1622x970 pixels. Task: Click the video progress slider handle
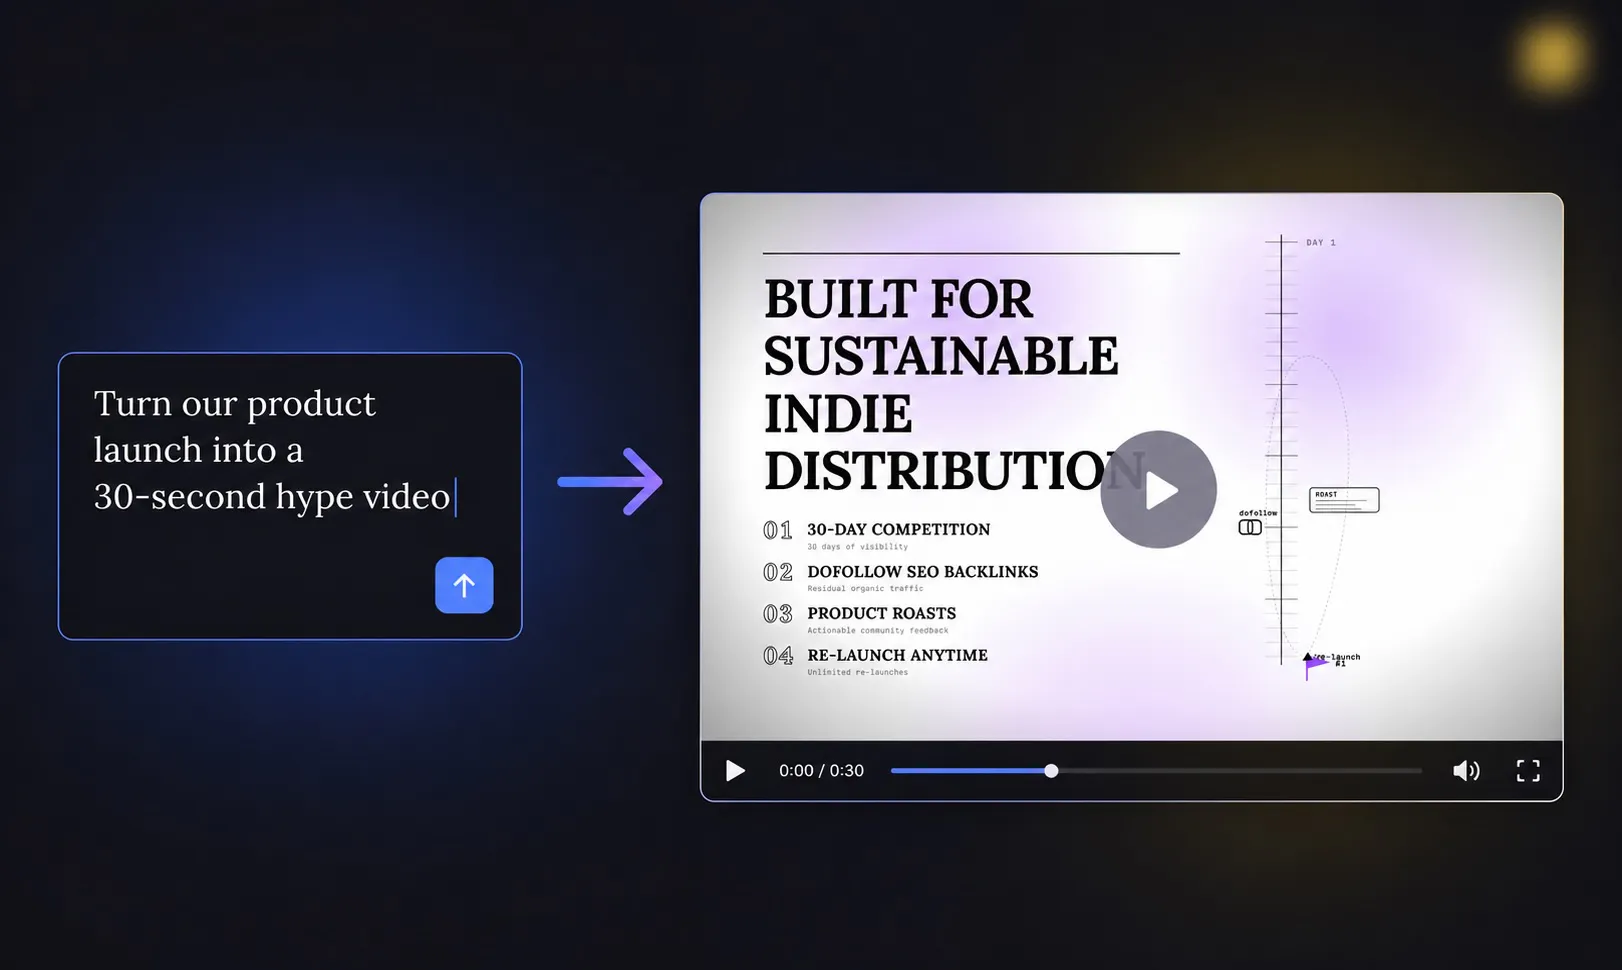click(x=1051, y=771)
